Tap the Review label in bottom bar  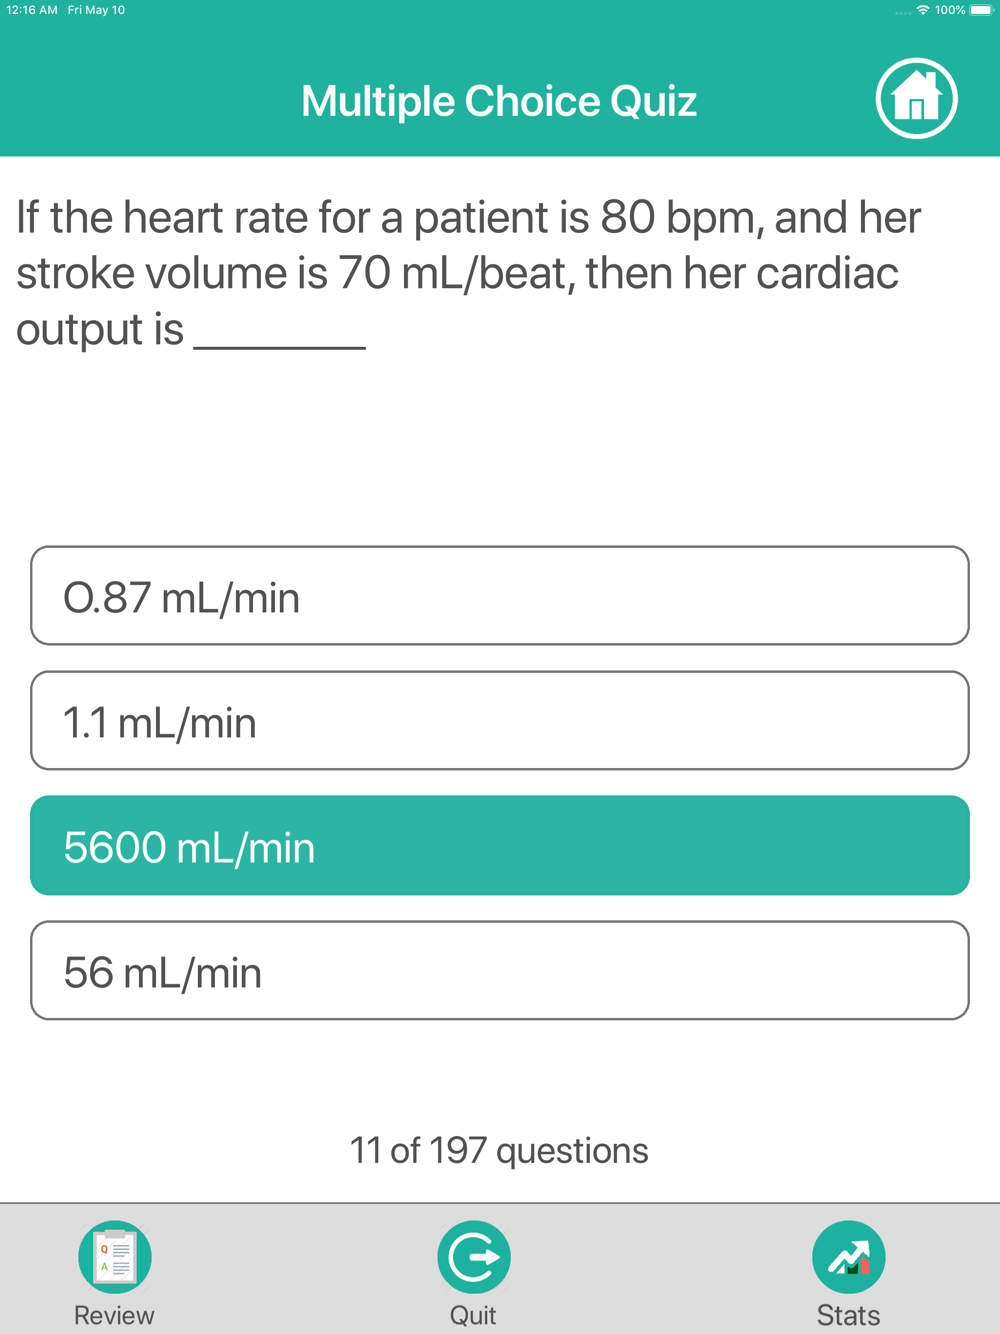(114, 1315)
